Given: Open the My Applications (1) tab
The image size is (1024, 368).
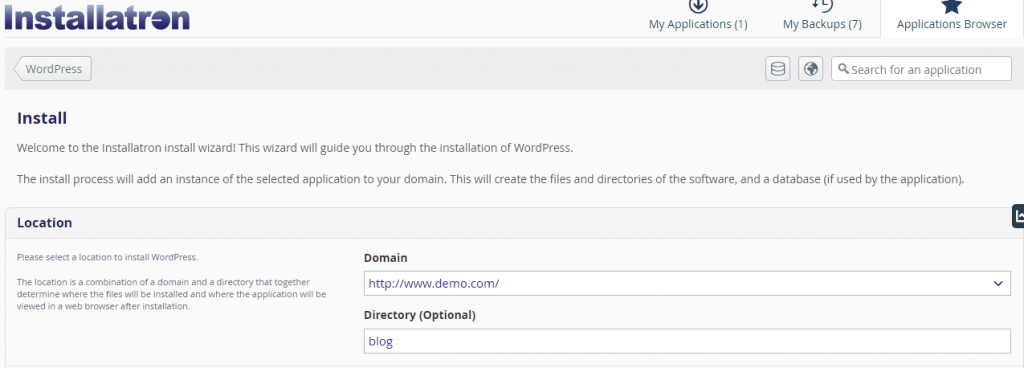Looking at the screenshot, I should tap(698, 24).
